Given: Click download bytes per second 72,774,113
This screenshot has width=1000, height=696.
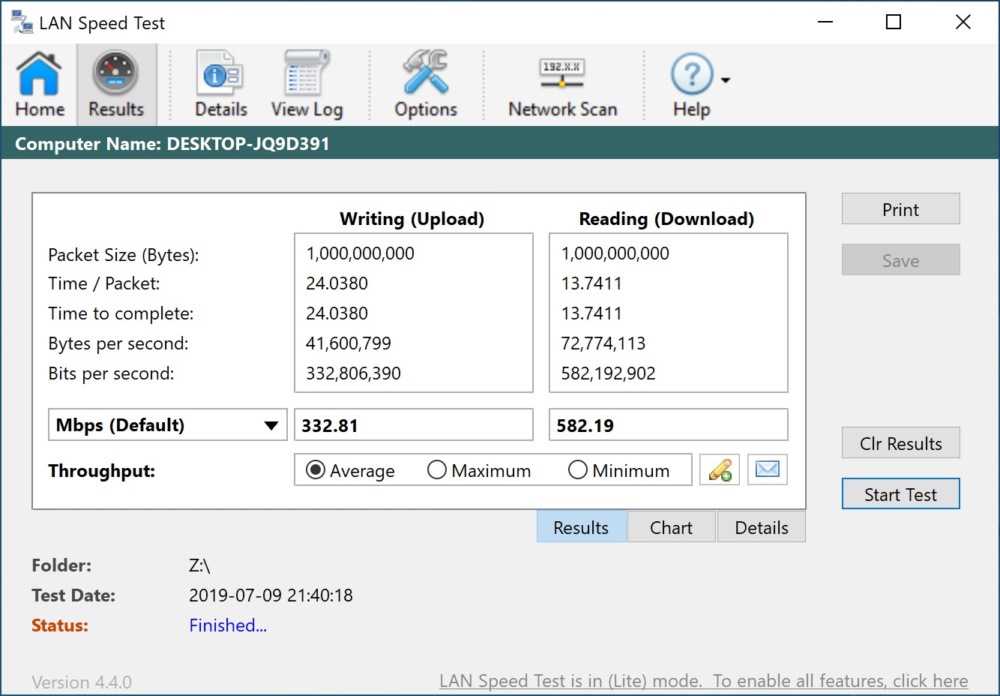Looking at the screenshot, I should coord(603,343).
